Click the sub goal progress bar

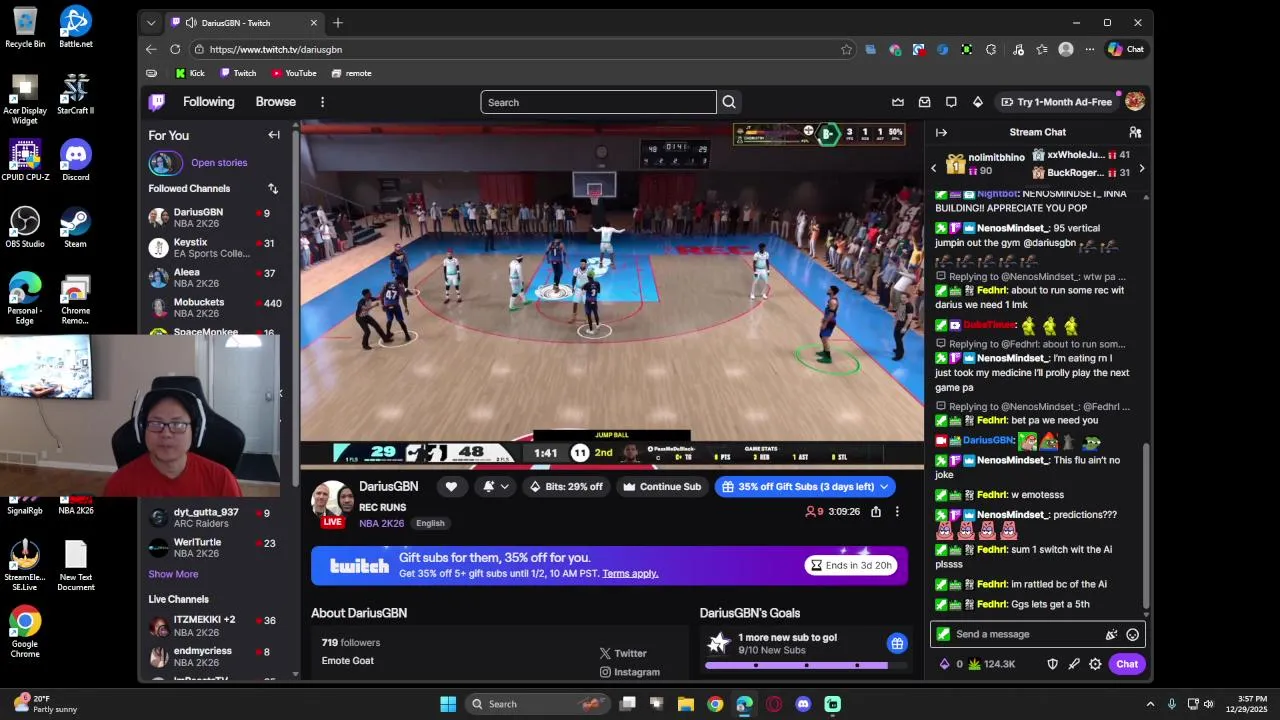[x=806, y=665]
